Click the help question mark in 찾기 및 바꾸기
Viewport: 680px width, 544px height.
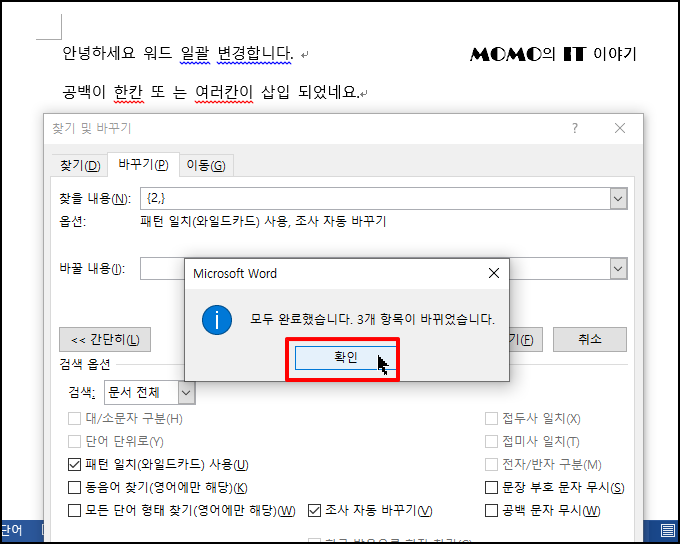(575, 128)
